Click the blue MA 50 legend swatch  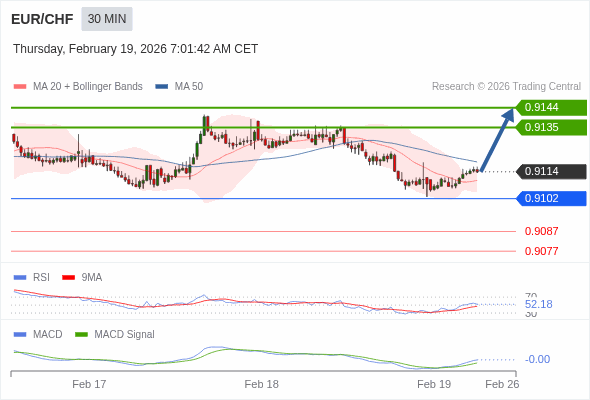click(162, 87)
